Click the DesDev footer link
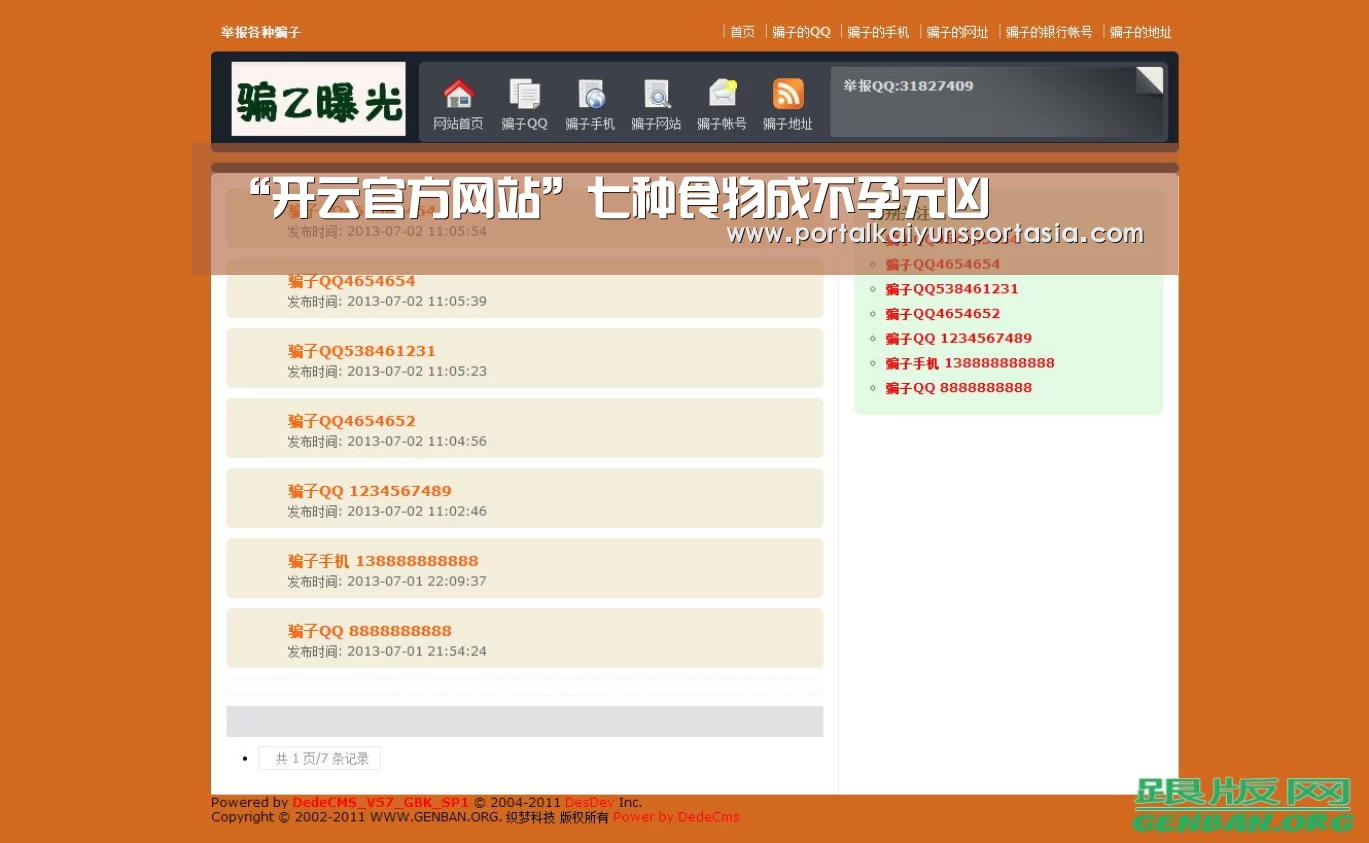The height and width of the screenshot is (843, 1369). tap(589, 802)
